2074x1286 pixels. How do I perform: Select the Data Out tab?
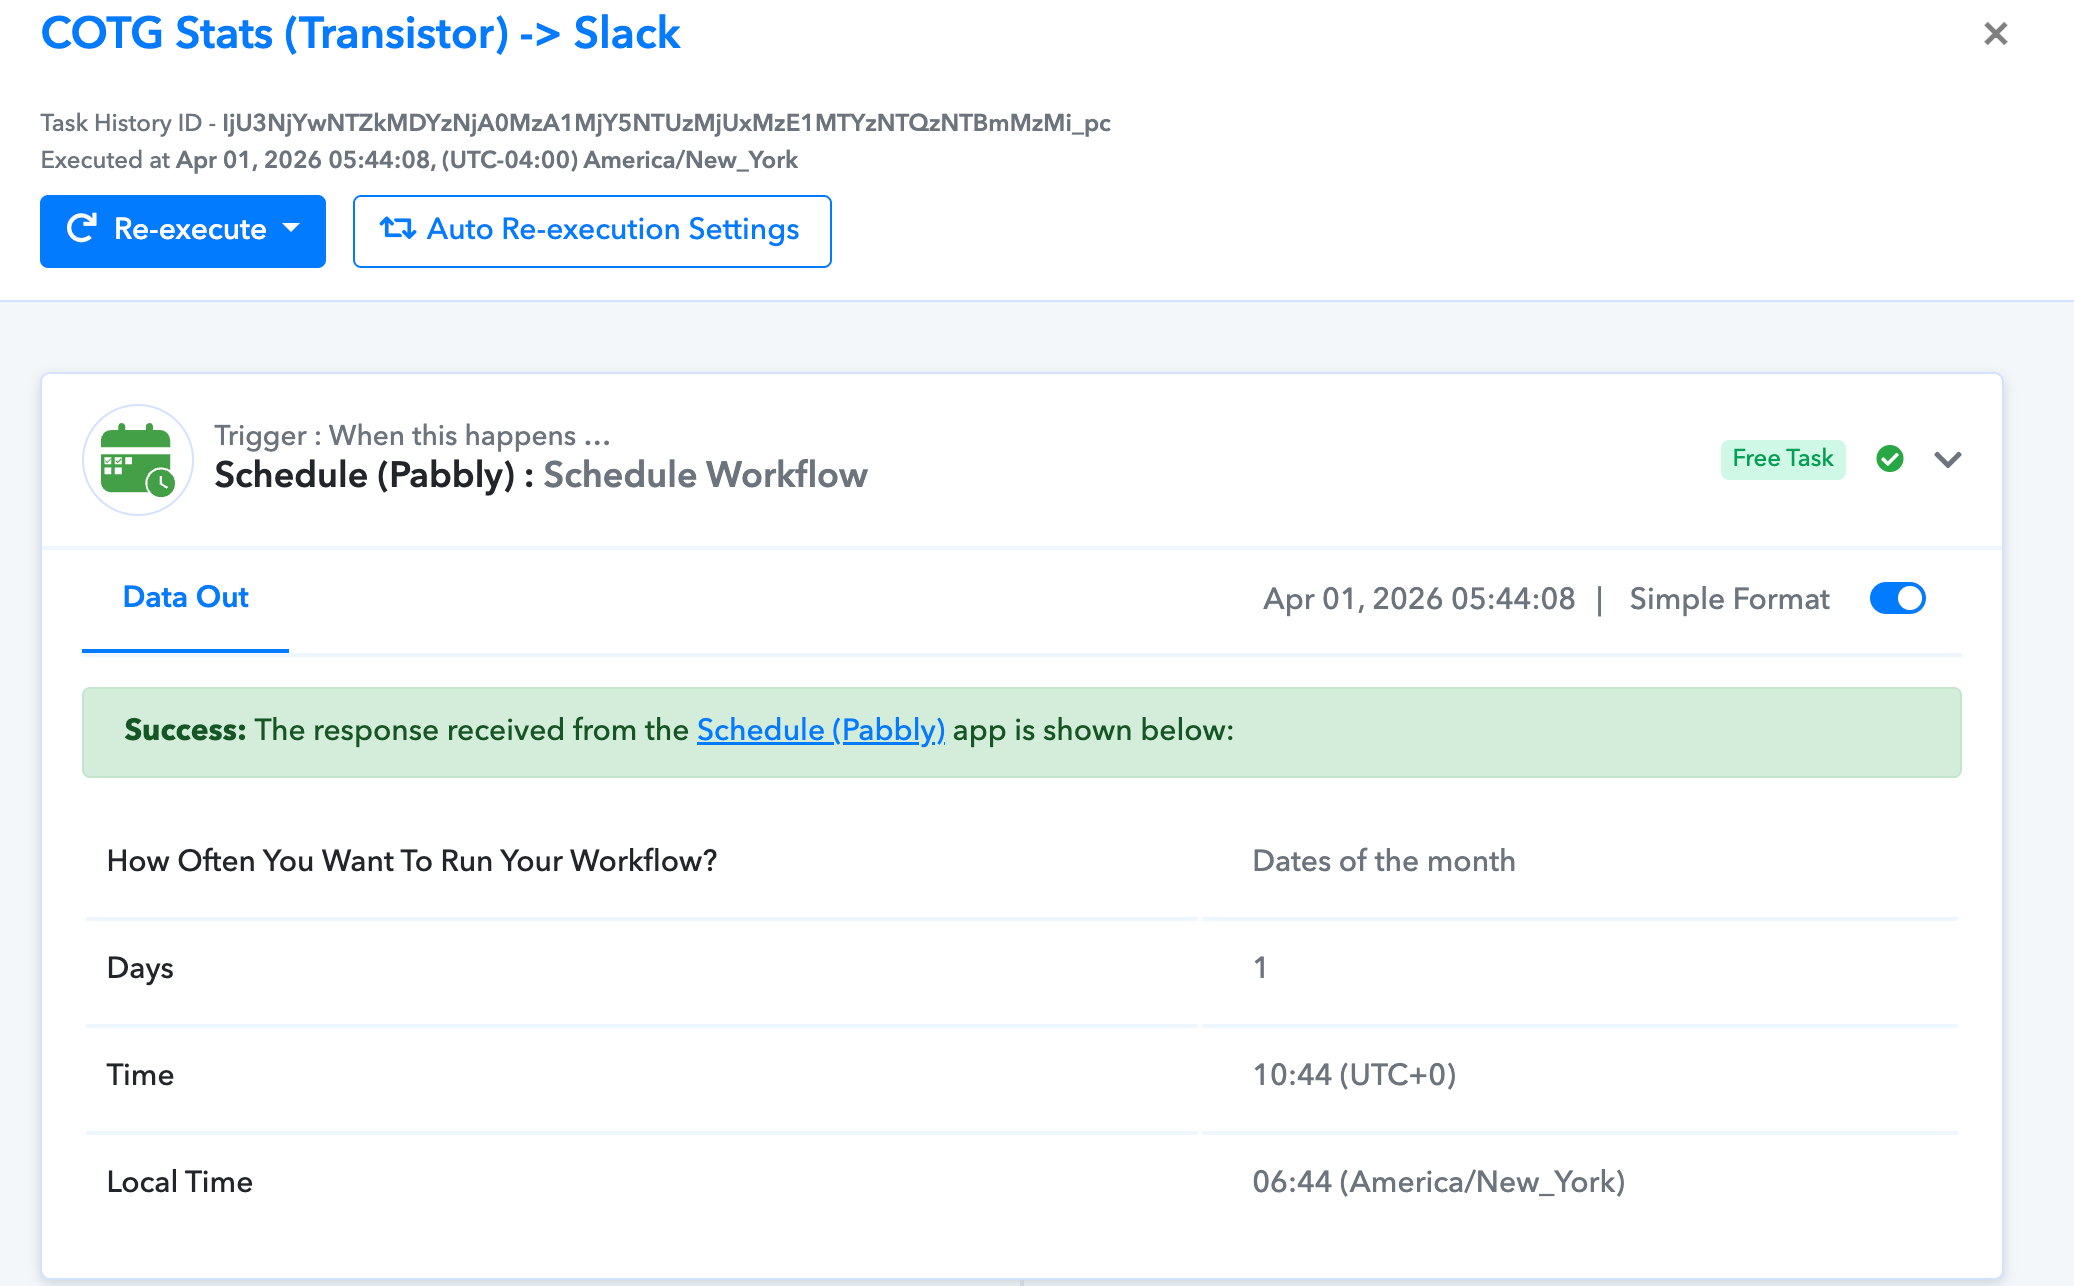coord(185,598)
